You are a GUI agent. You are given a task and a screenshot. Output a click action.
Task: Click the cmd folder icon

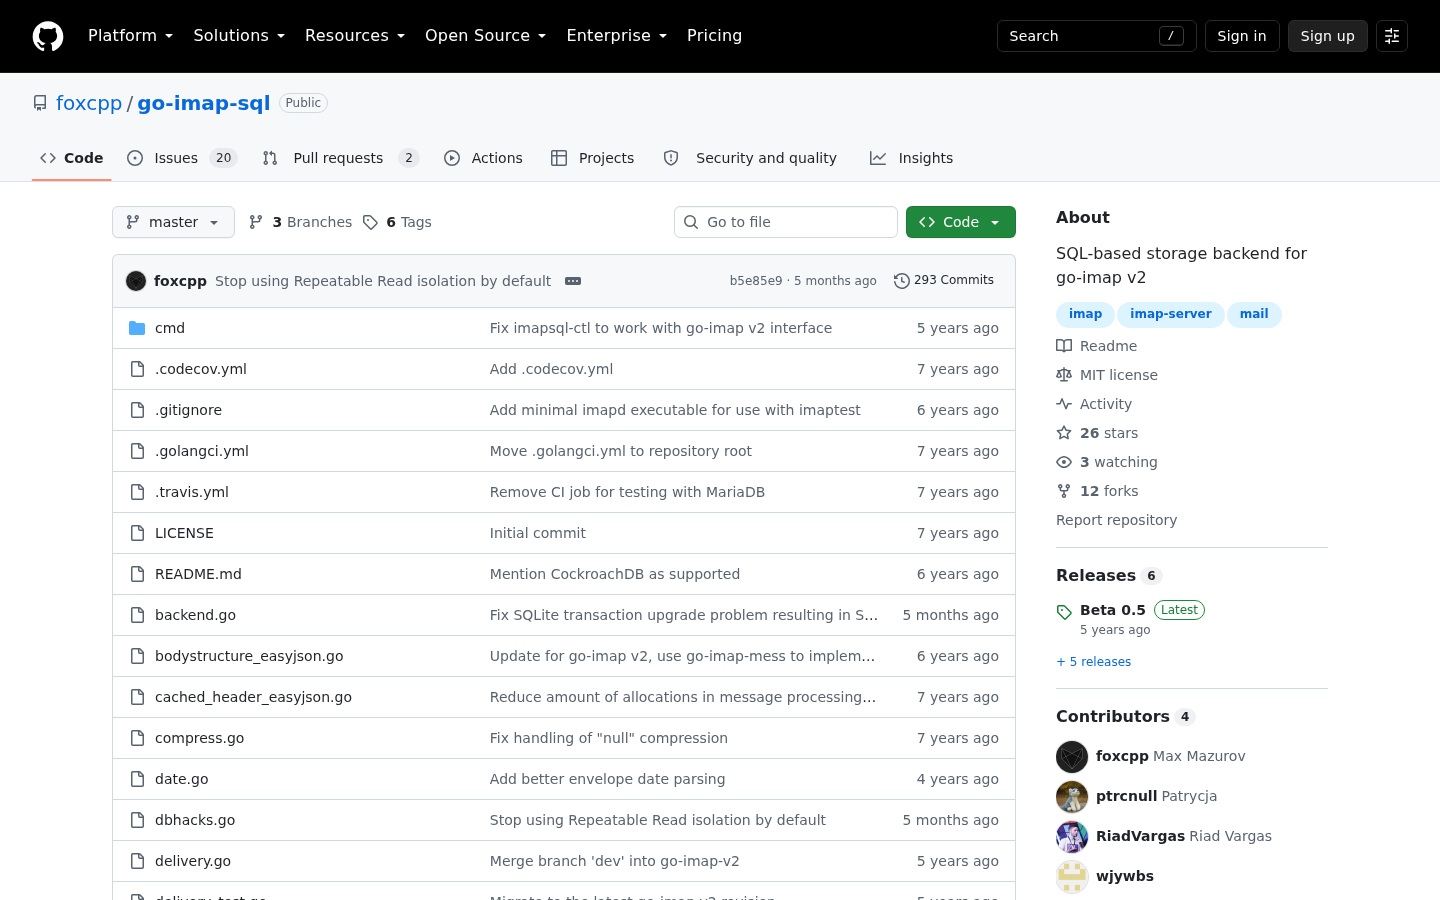[x=137, y=328]
